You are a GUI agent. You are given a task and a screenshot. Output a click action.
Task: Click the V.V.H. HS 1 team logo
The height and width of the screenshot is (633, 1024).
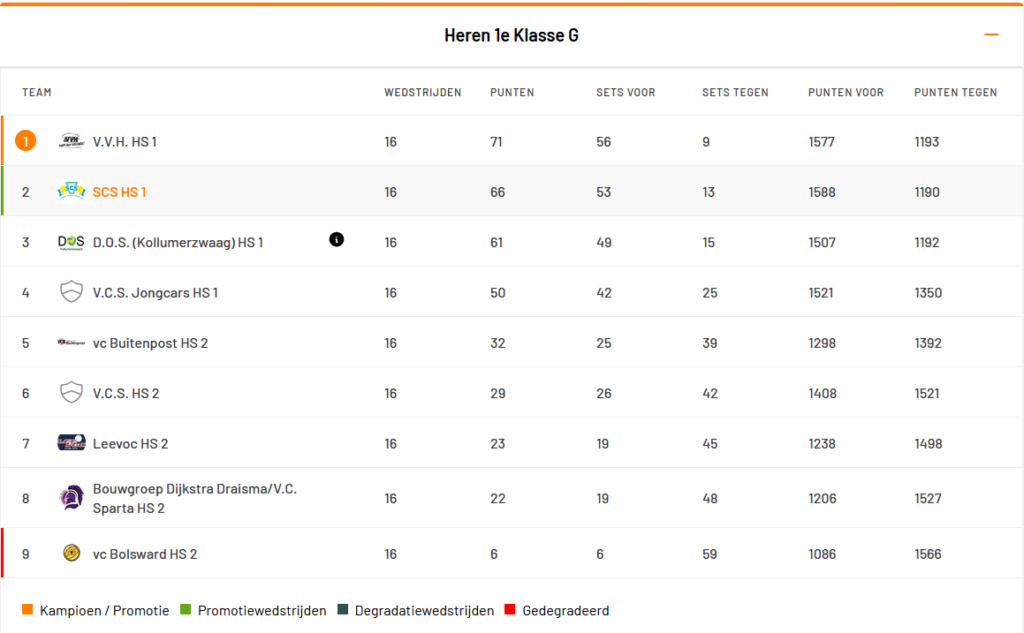click(x=71, y=141)
